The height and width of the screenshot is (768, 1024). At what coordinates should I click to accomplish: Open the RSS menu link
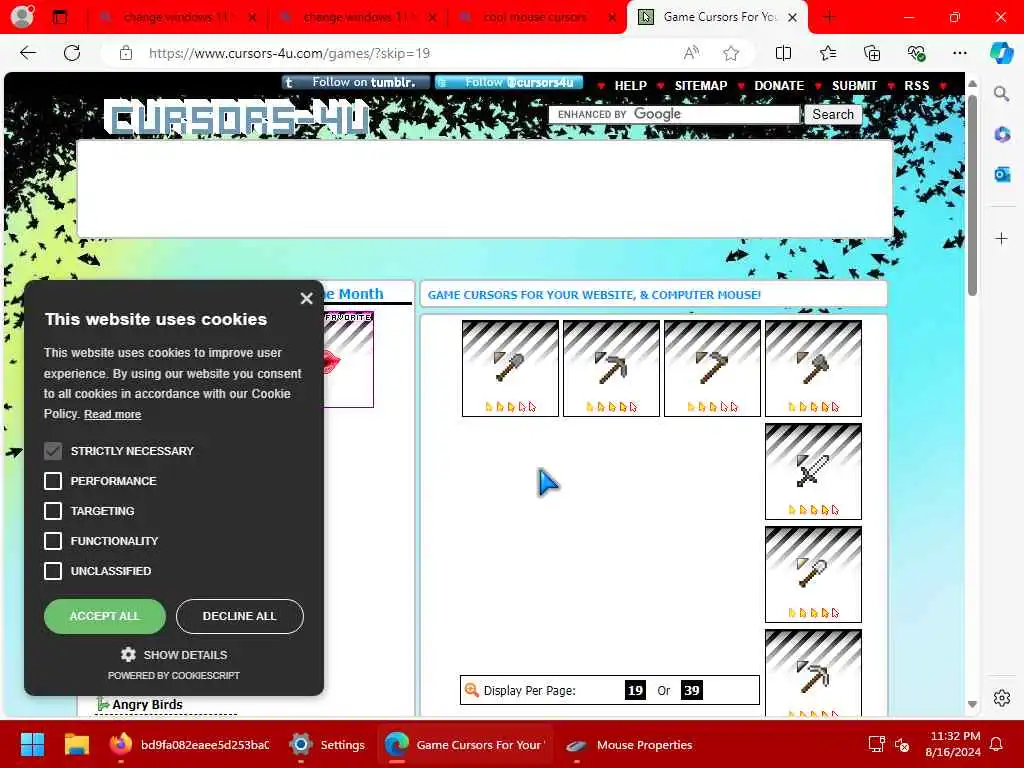pyautogui.click(x=916, y=86)
